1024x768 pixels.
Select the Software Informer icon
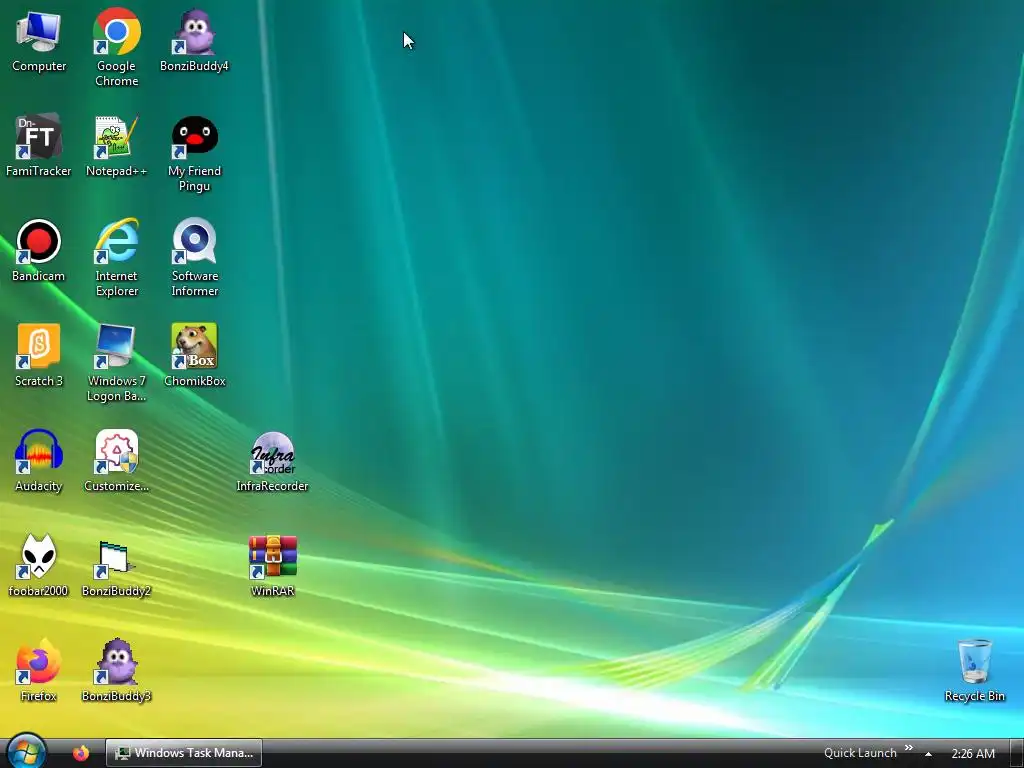point(194,259)
